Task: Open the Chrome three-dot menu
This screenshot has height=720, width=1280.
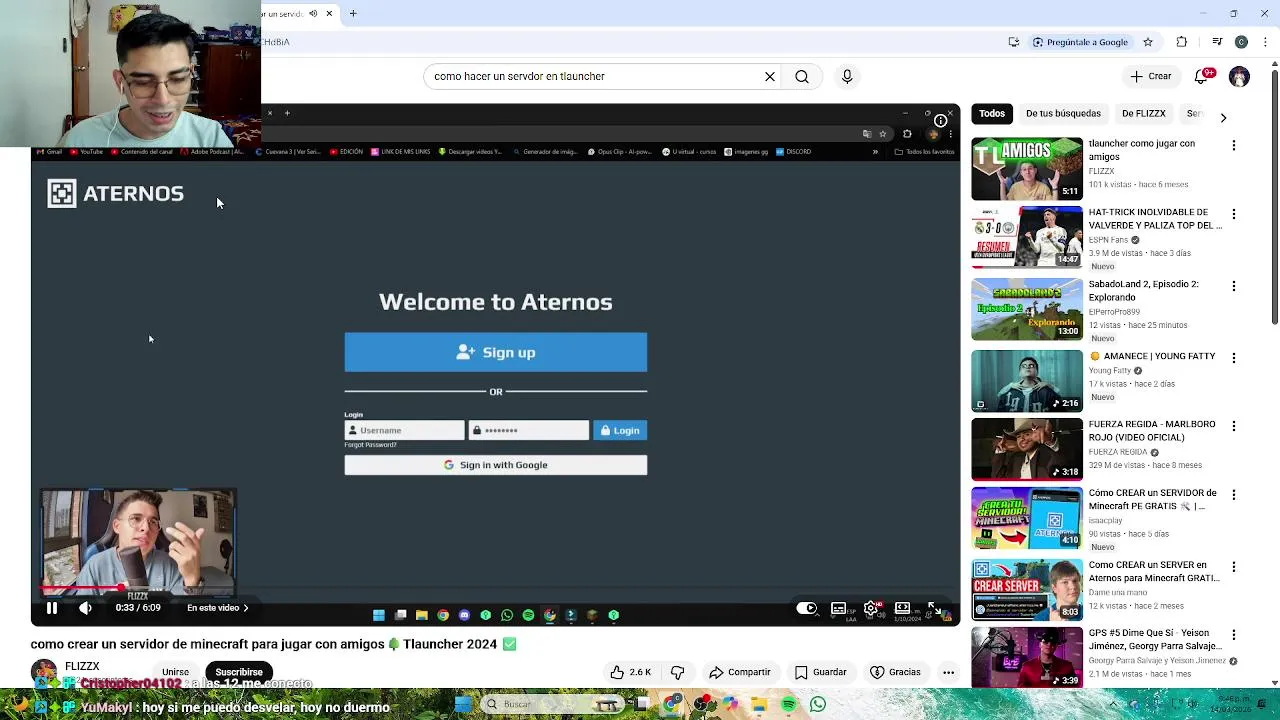Action: (1267, 42)
